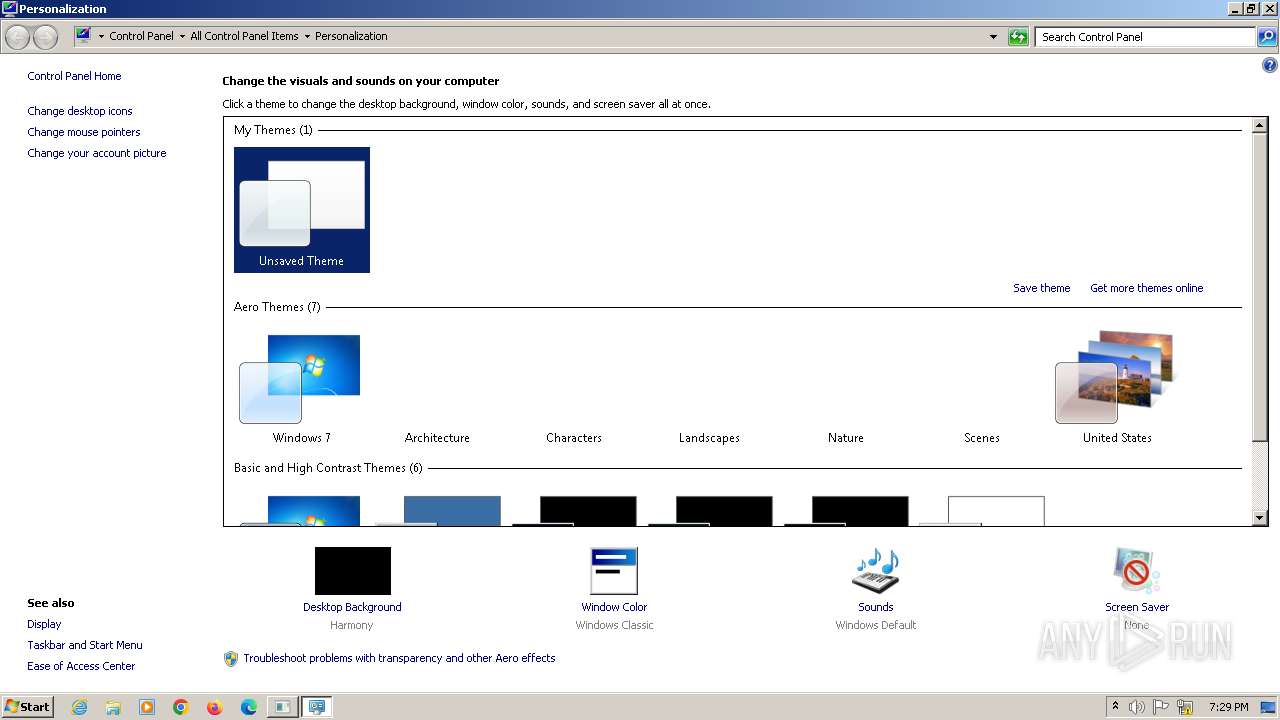The height and width of the screenshot is (720, 1280).
Task: Click the search magnifier button
Action: [1267, 37]
